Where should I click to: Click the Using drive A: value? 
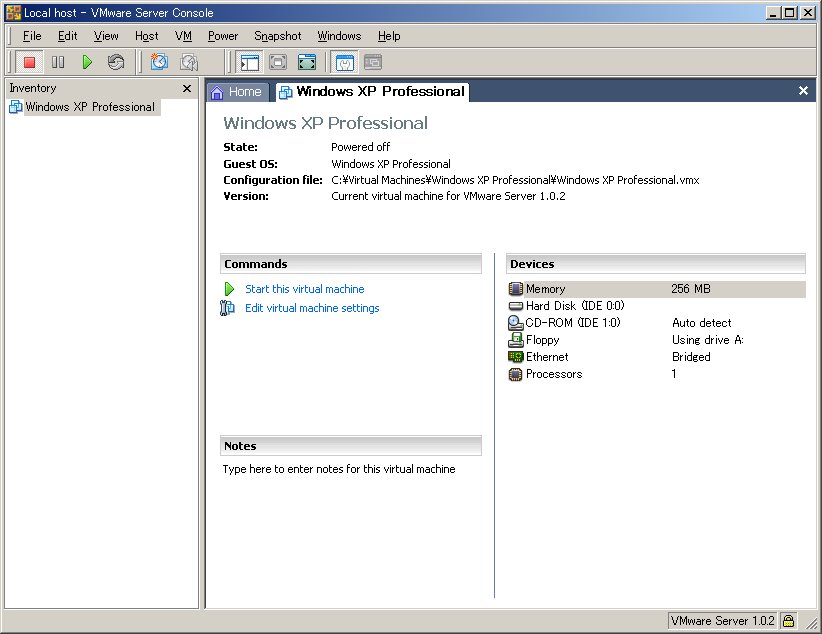click(708, 340)
